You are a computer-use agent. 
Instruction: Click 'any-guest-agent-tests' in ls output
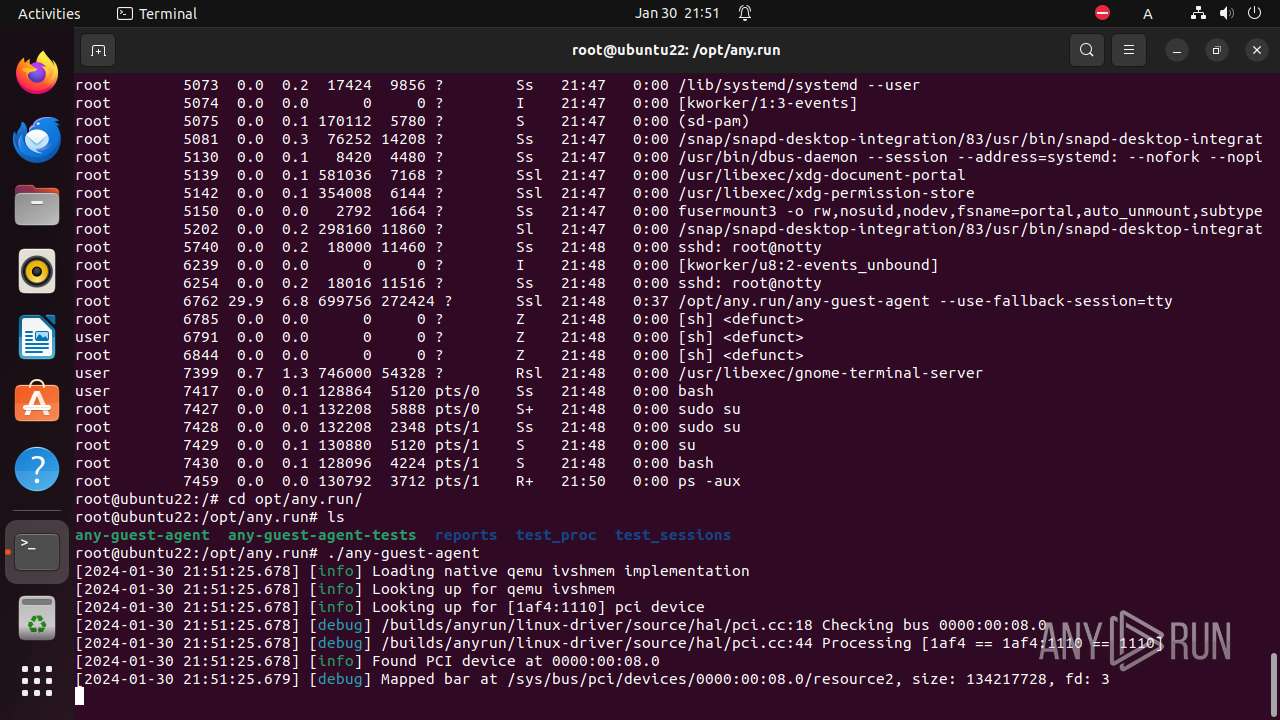point(322,535)
